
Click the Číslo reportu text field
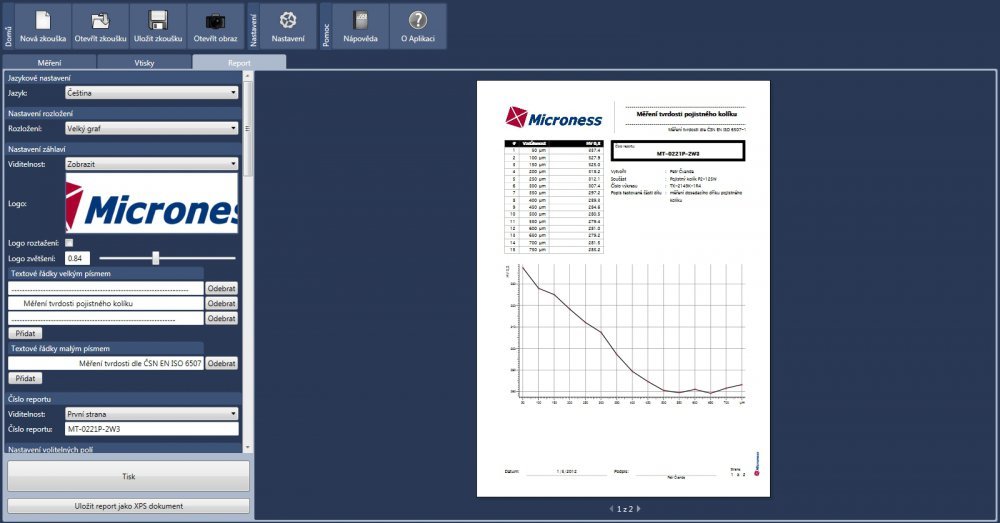point(151,429)
